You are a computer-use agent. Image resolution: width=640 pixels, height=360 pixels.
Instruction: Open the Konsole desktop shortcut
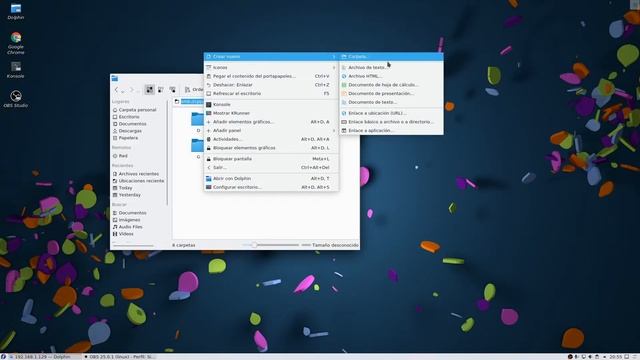(x=16, y=69)
